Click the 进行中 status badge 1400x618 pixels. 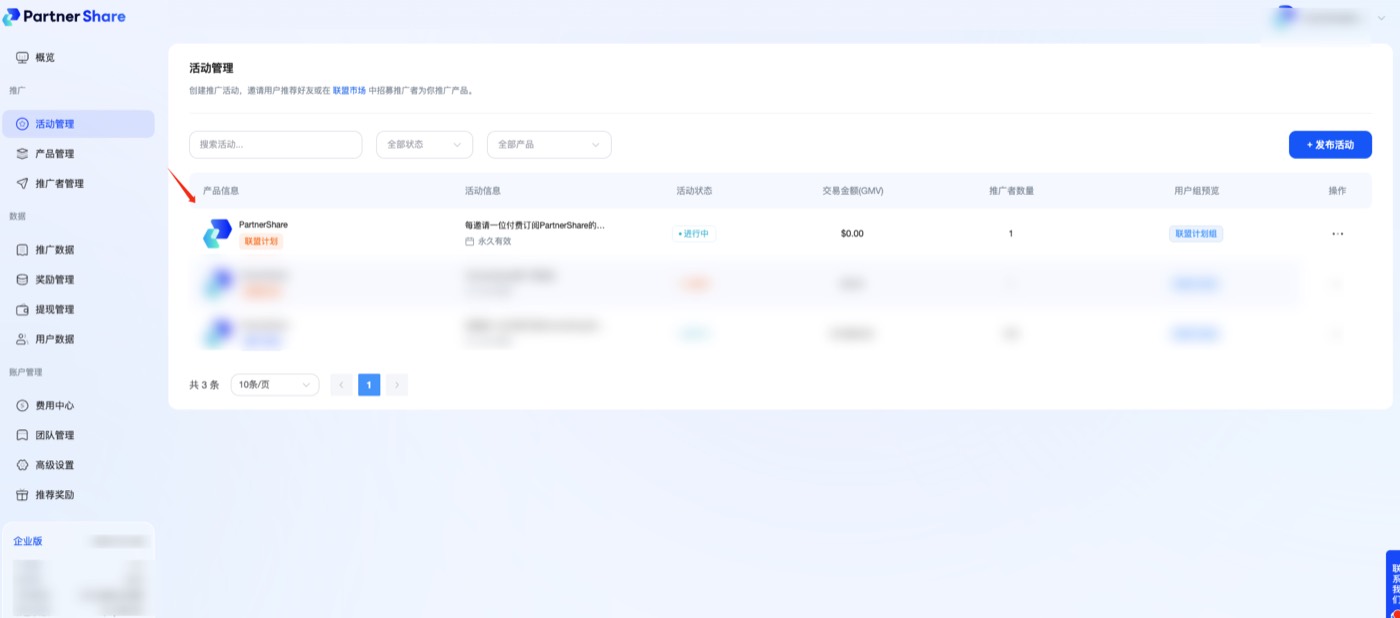(x=694, y=234)
